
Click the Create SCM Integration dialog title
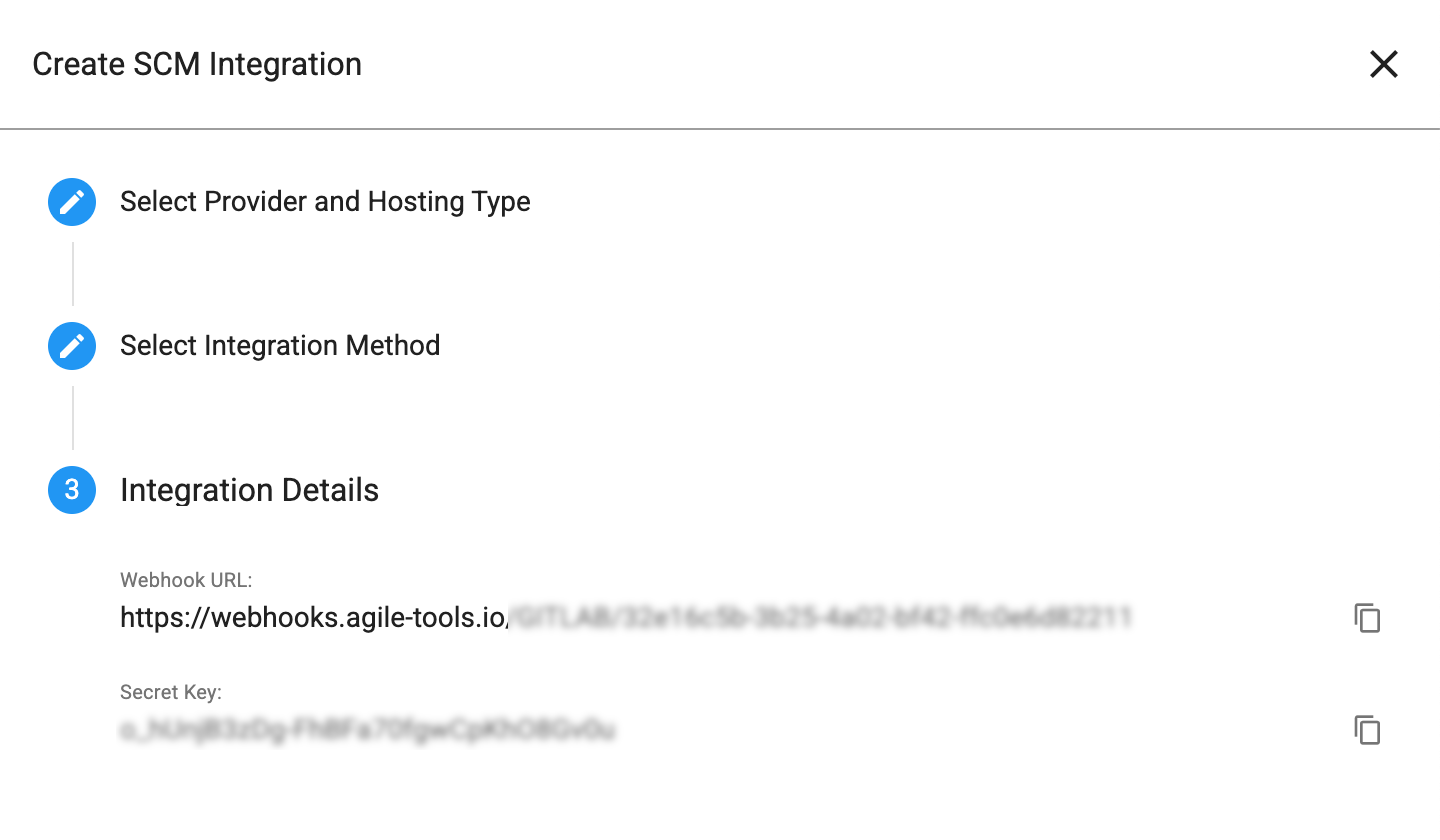[x=197, y=64]
